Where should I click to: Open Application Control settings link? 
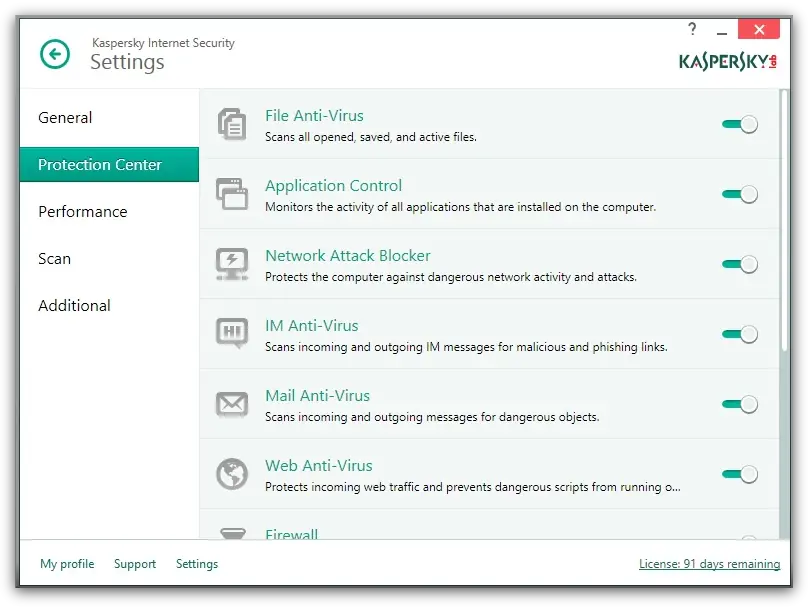tap(333, 185)
